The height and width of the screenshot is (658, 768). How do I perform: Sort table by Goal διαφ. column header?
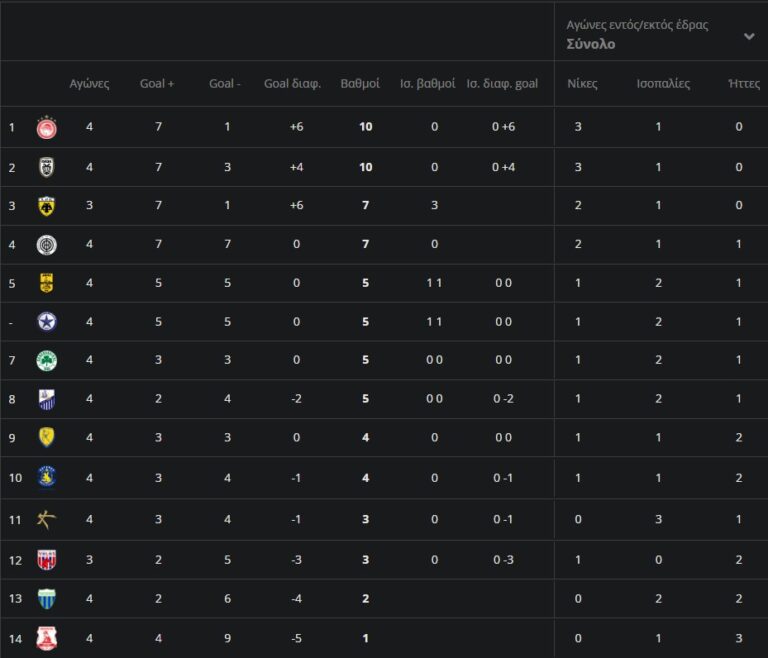(x=292, y=84)
